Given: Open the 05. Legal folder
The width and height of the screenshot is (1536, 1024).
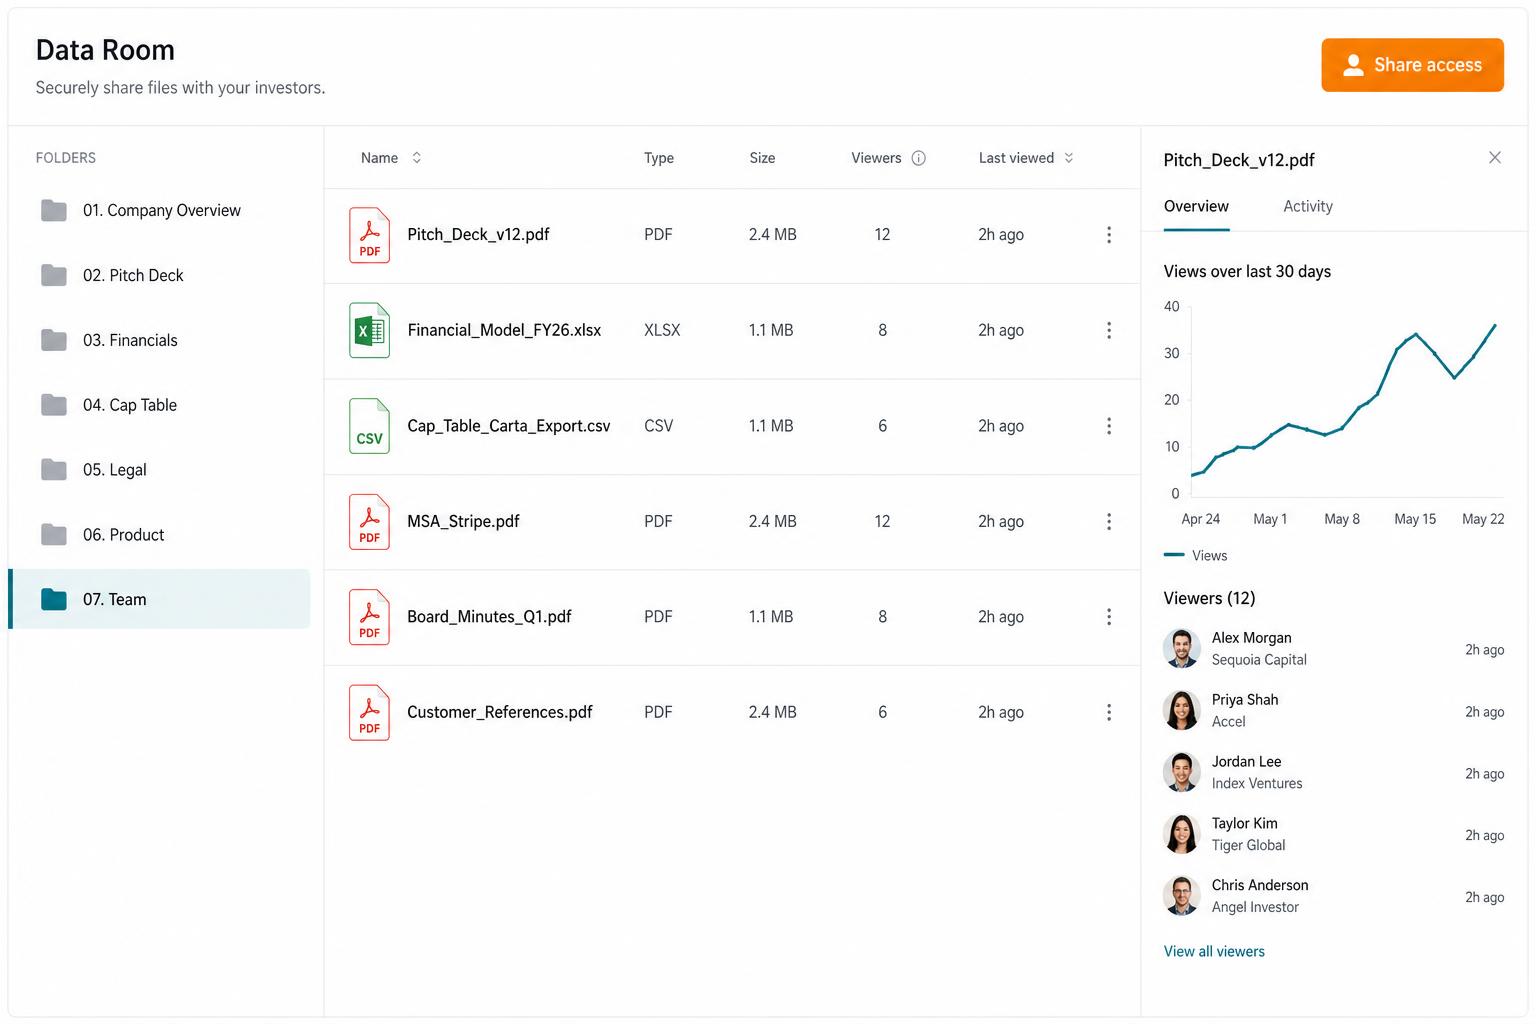Looking at the screenshot, I should click(114, 470).
